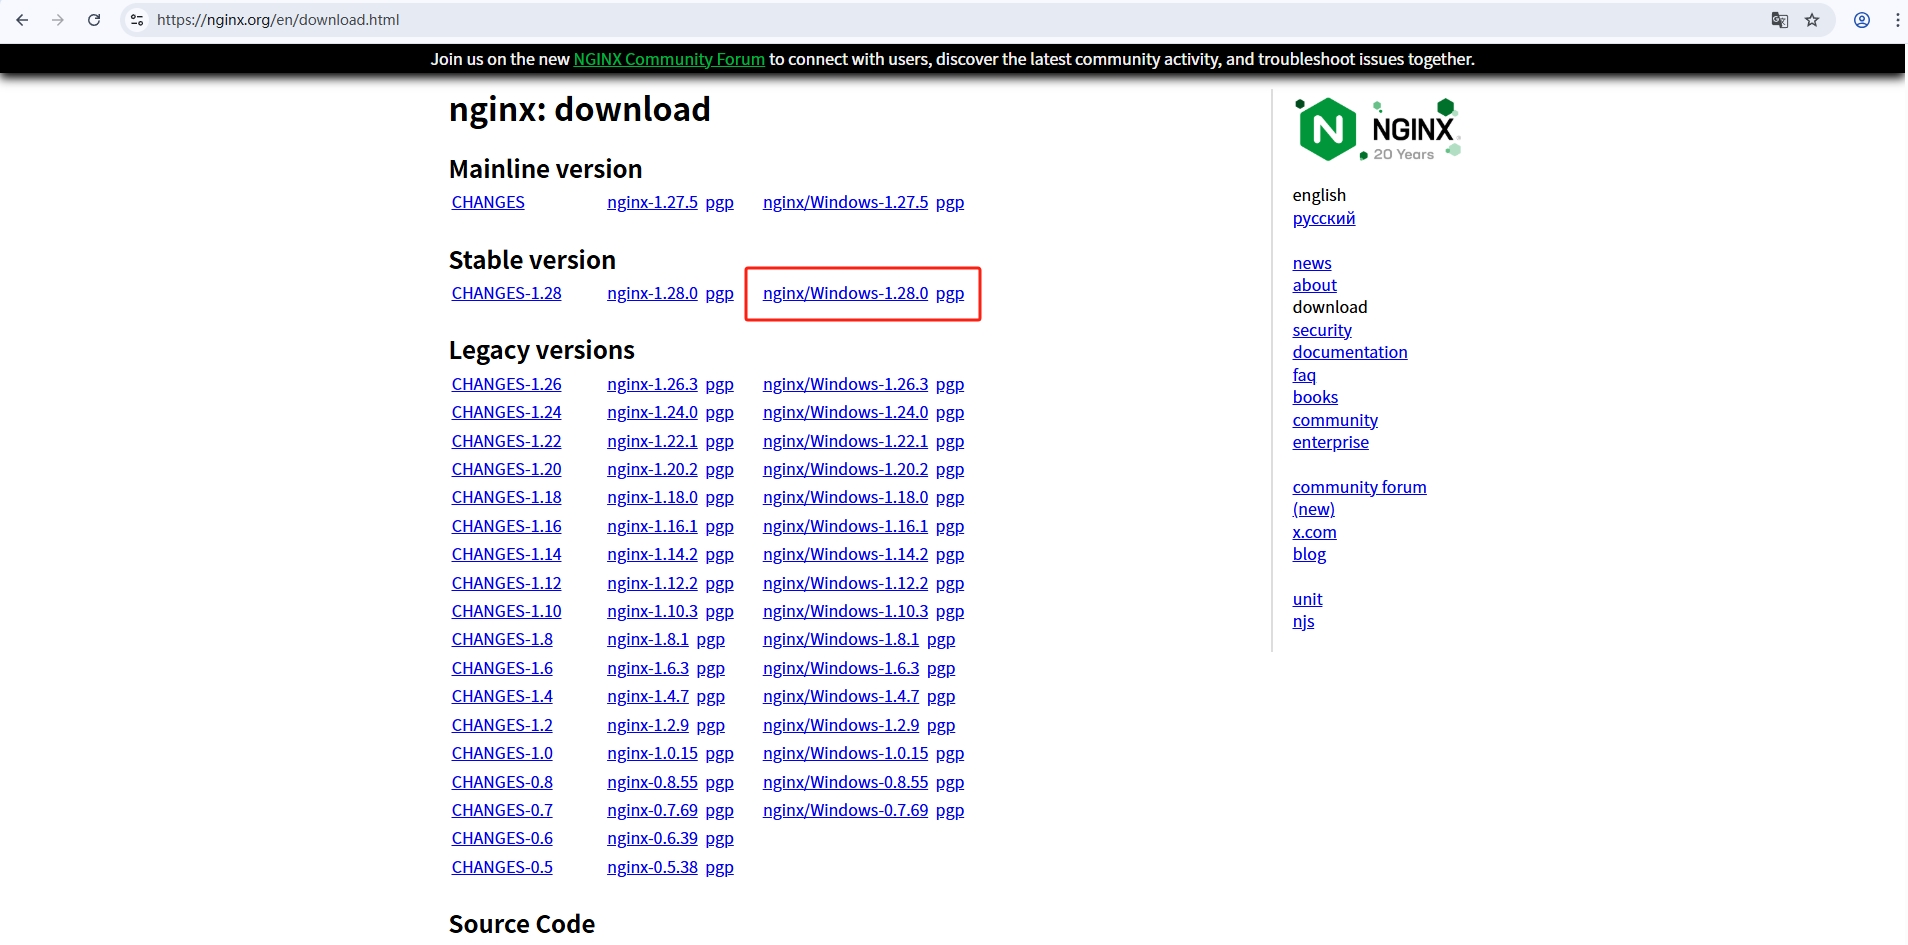Open CHANGES-1.28 link

[x=506, y=293]
